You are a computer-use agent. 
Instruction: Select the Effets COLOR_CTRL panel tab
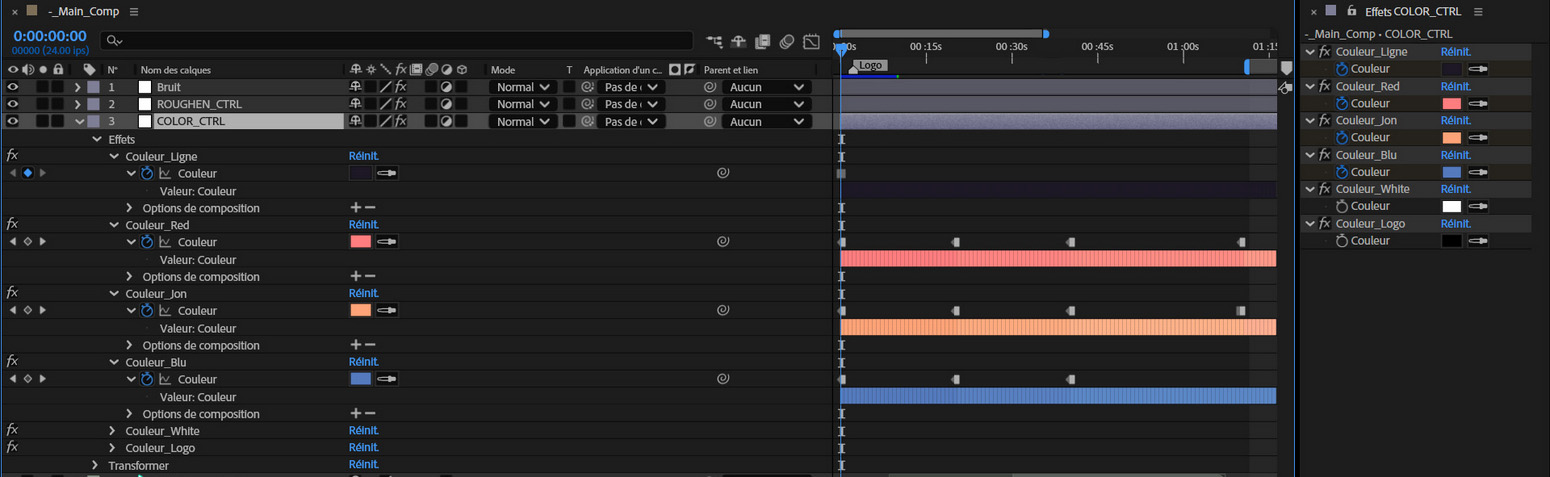pyautogui.click(x=1412, y=11)
